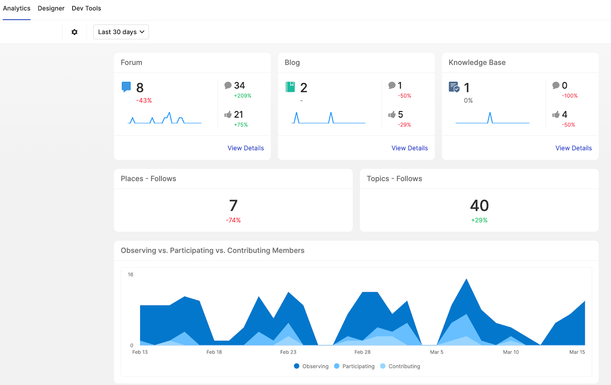The height and width of the screenshot is (385, 611).
Task: Open the Dev Tools tab
Action: click(x=86, y=8)
